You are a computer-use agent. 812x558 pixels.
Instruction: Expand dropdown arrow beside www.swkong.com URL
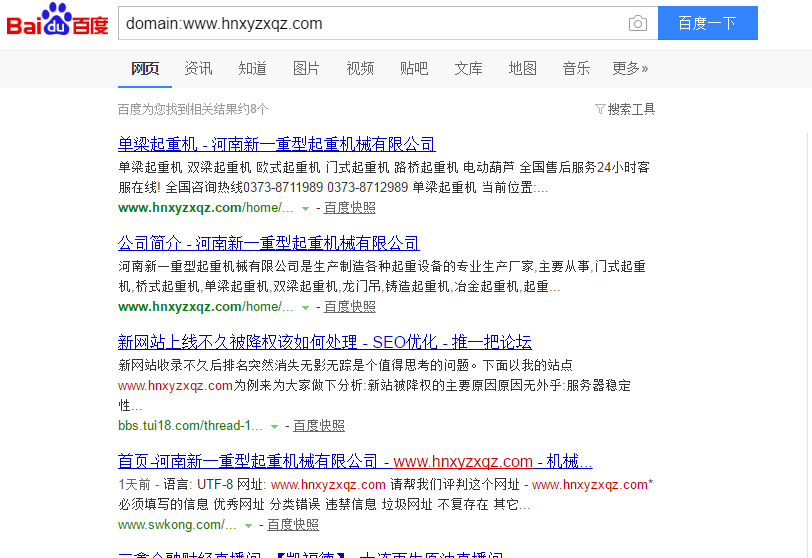(x=249, y=525)
